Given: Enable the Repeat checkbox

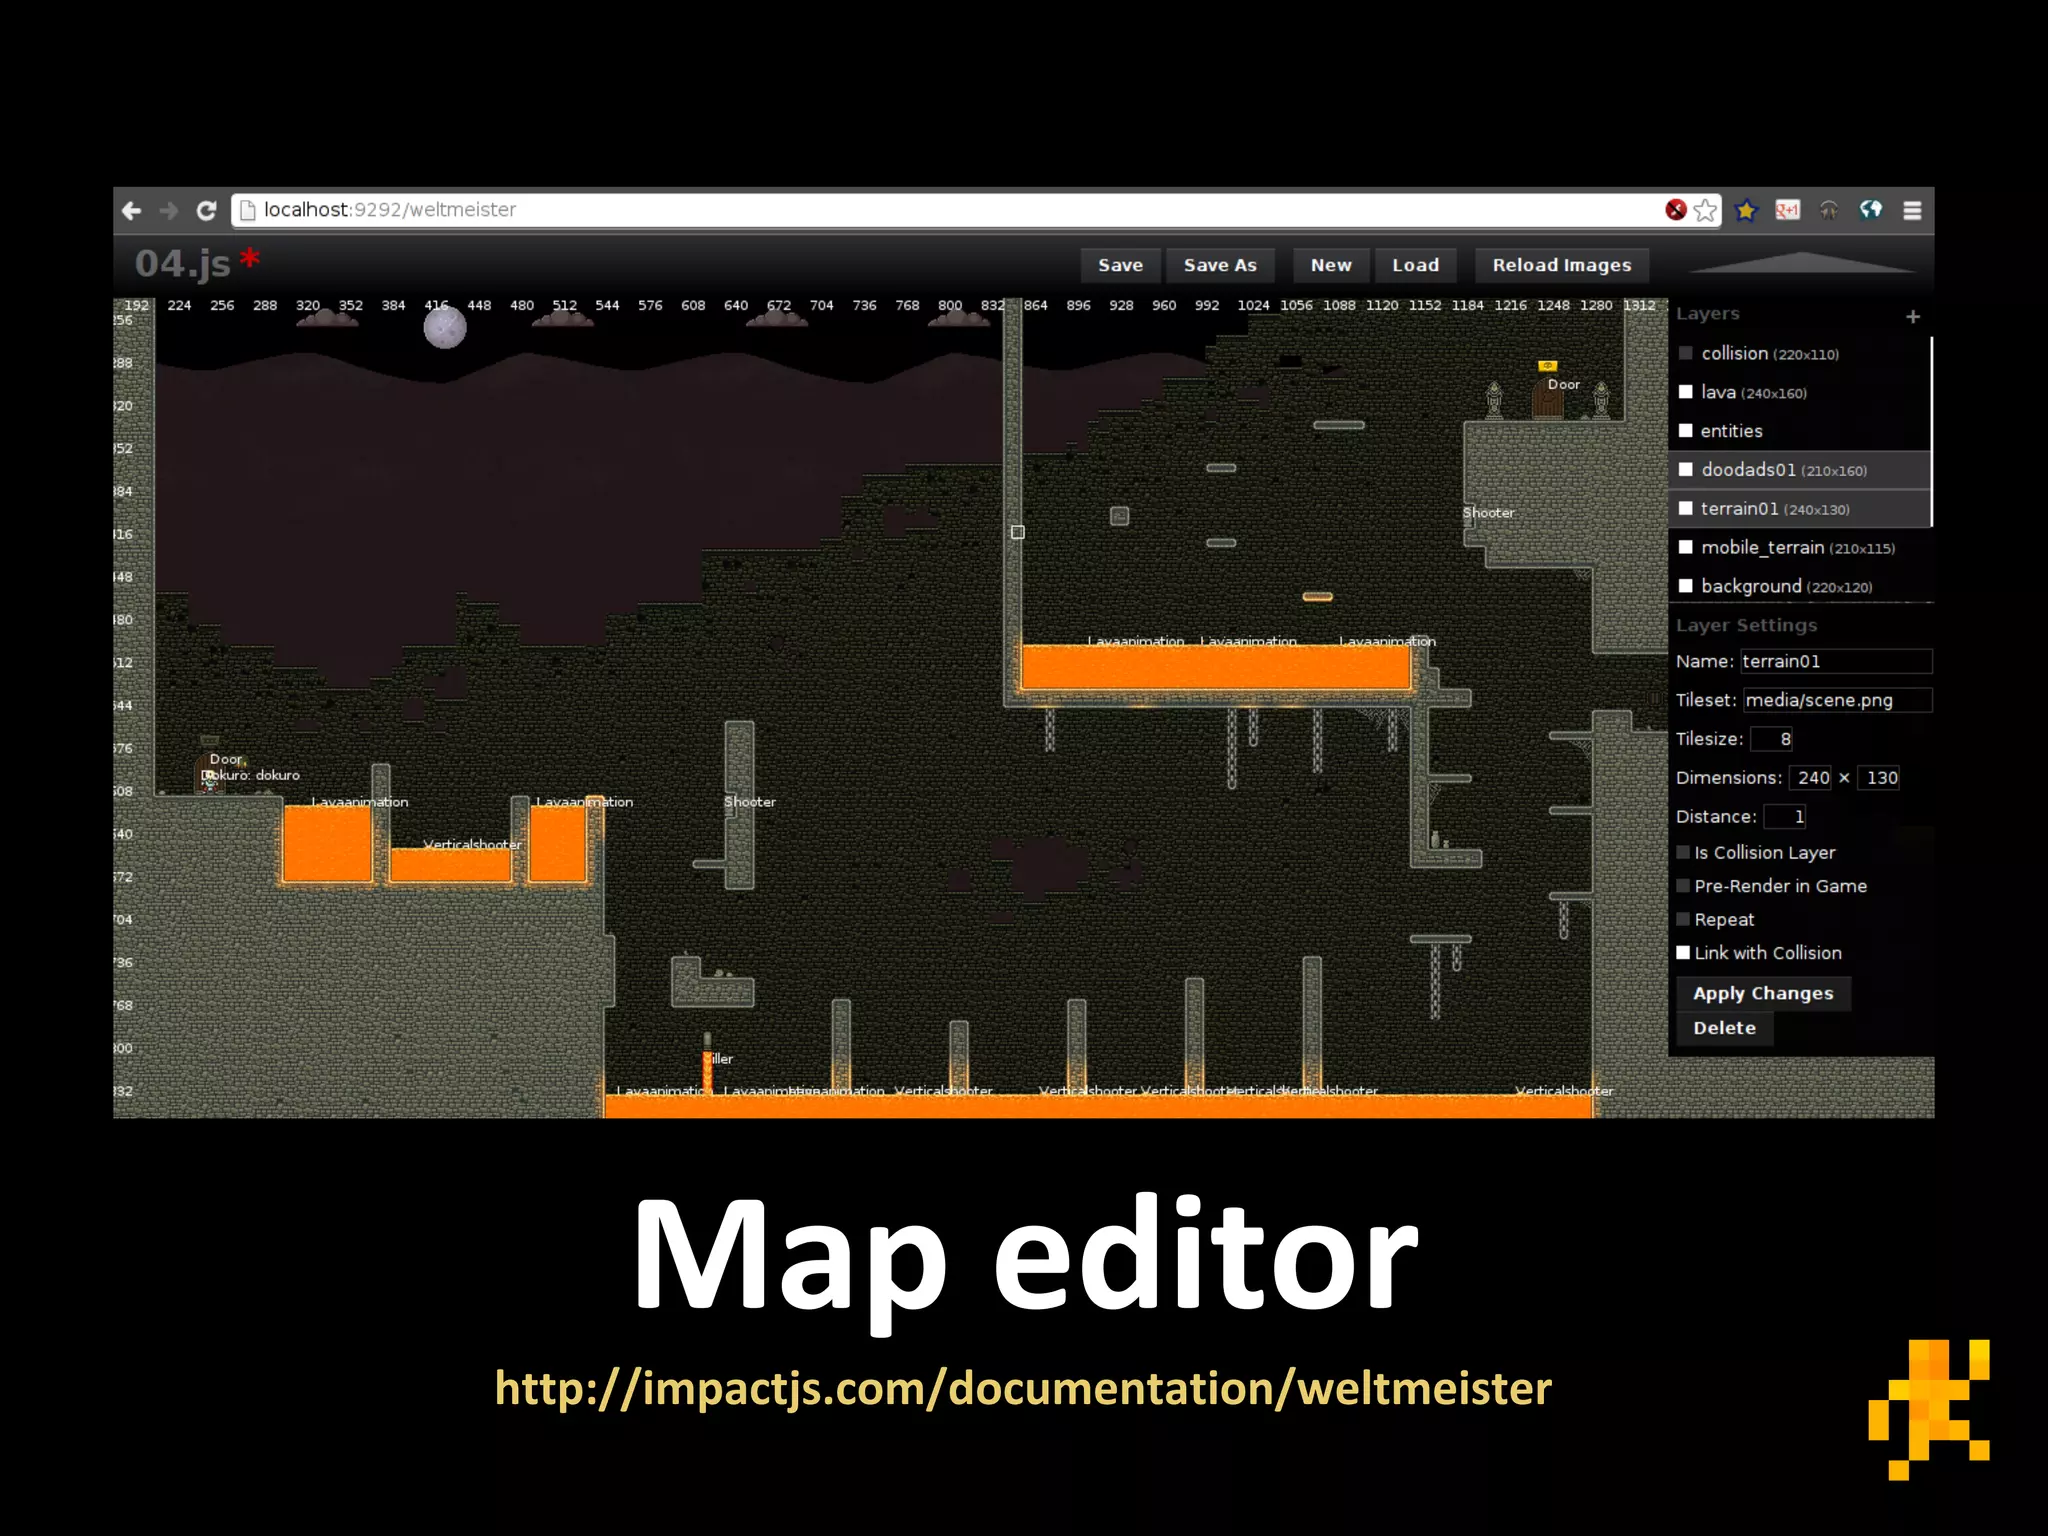Looking at the screenshot, I should pos(1683,920).
